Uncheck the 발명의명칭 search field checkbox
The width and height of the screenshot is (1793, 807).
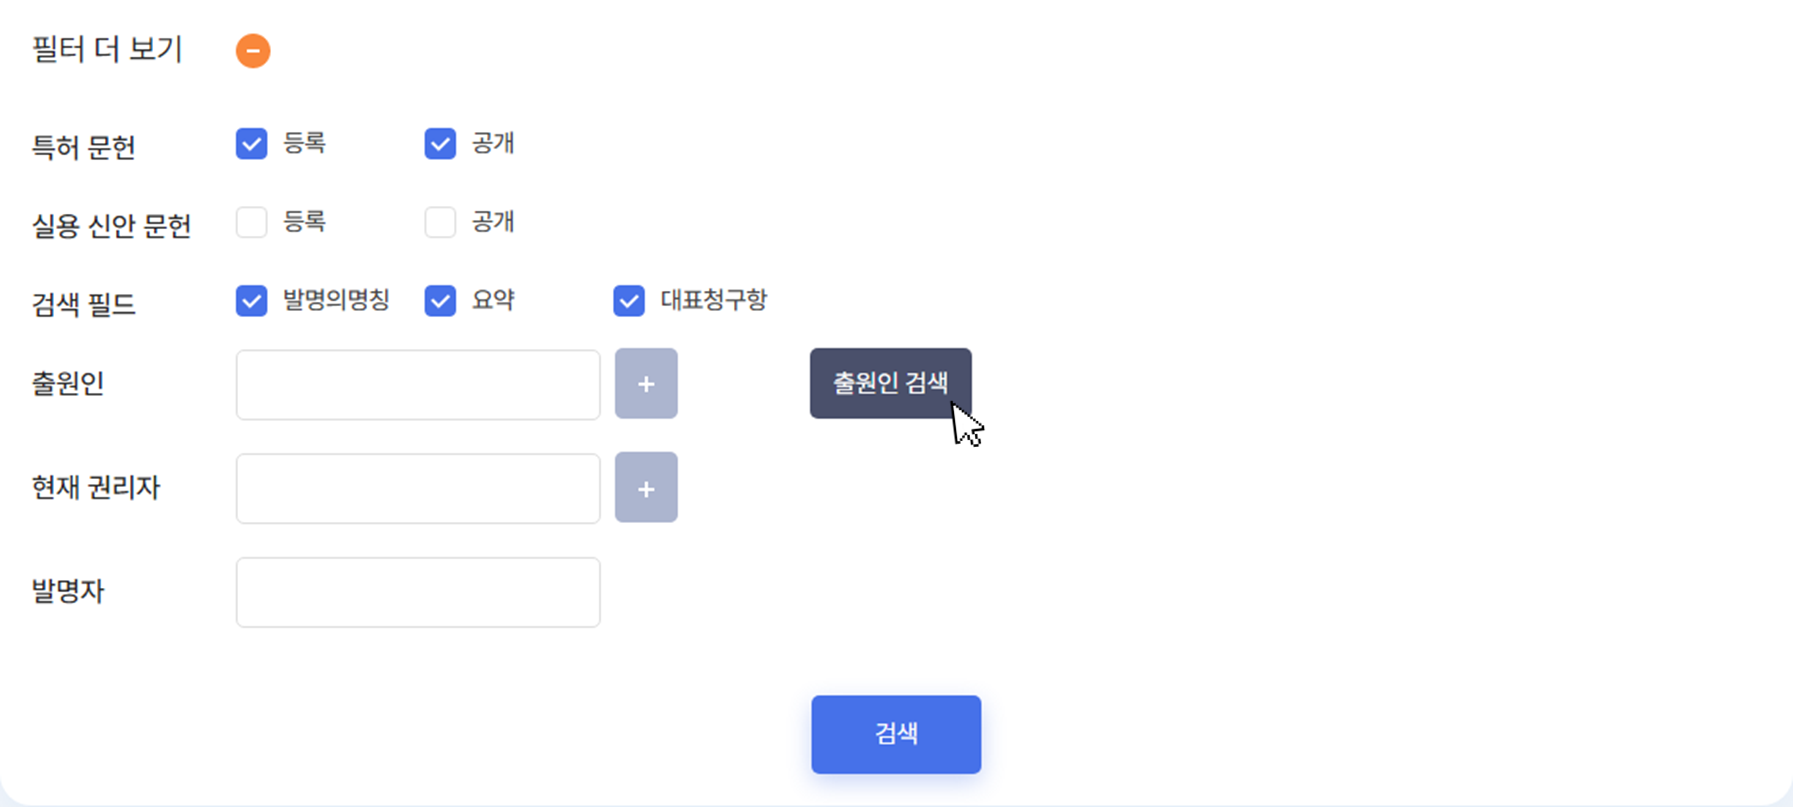(252, 301)
